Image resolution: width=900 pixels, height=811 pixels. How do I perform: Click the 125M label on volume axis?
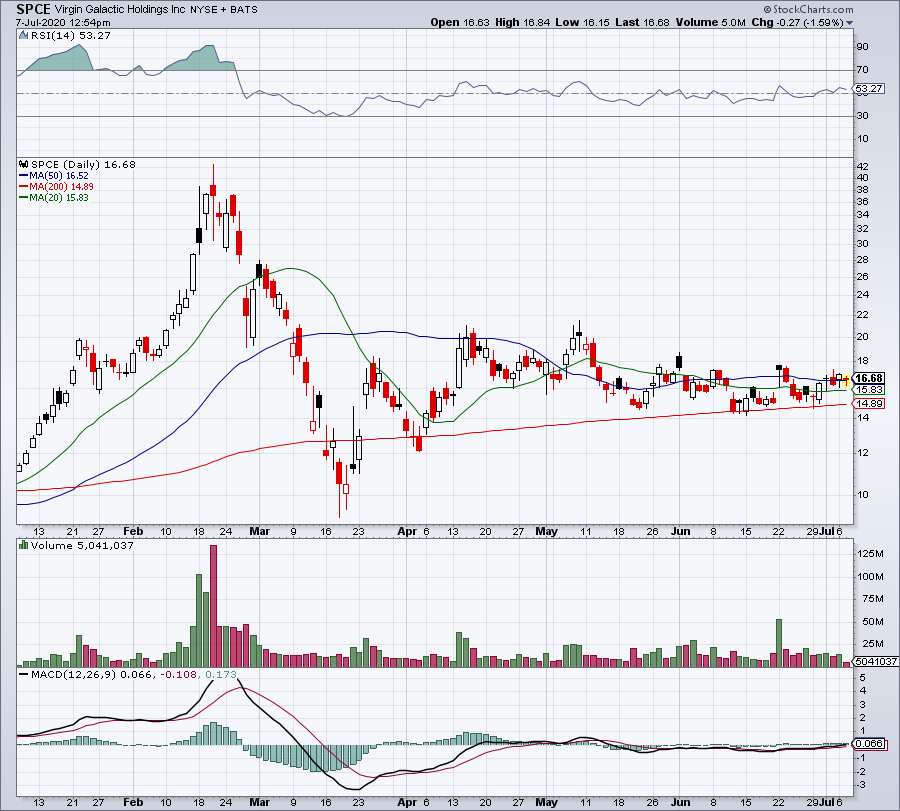(870, 553)
